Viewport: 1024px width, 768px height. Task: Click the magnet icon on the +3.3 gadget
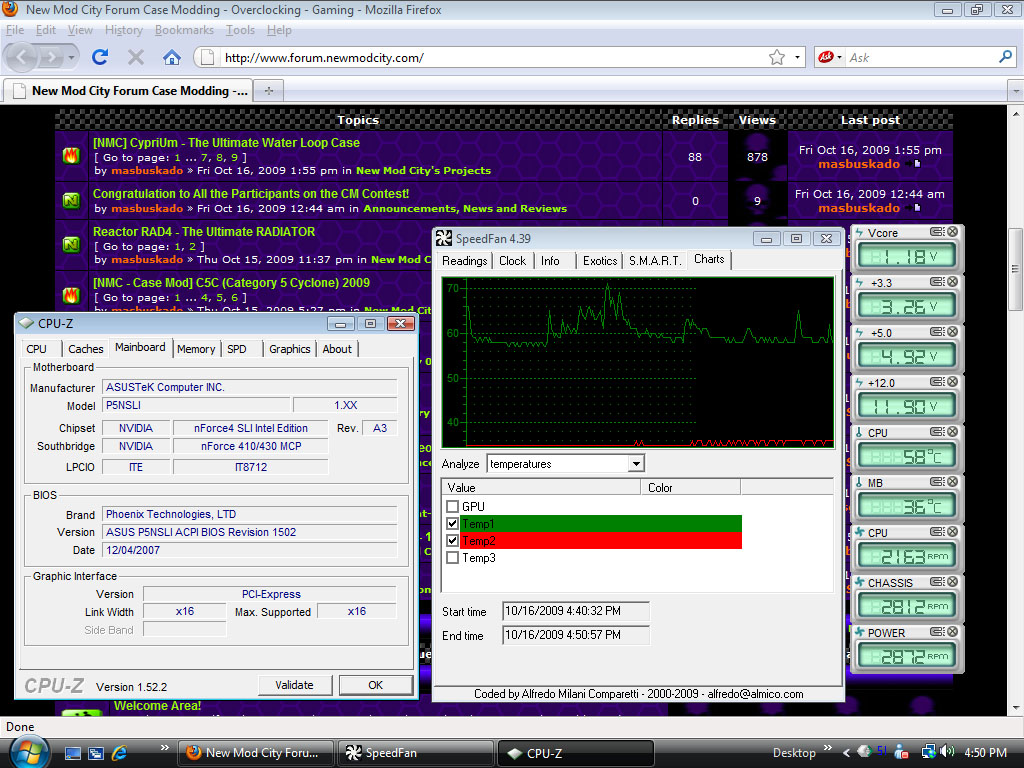pos(937,281)
